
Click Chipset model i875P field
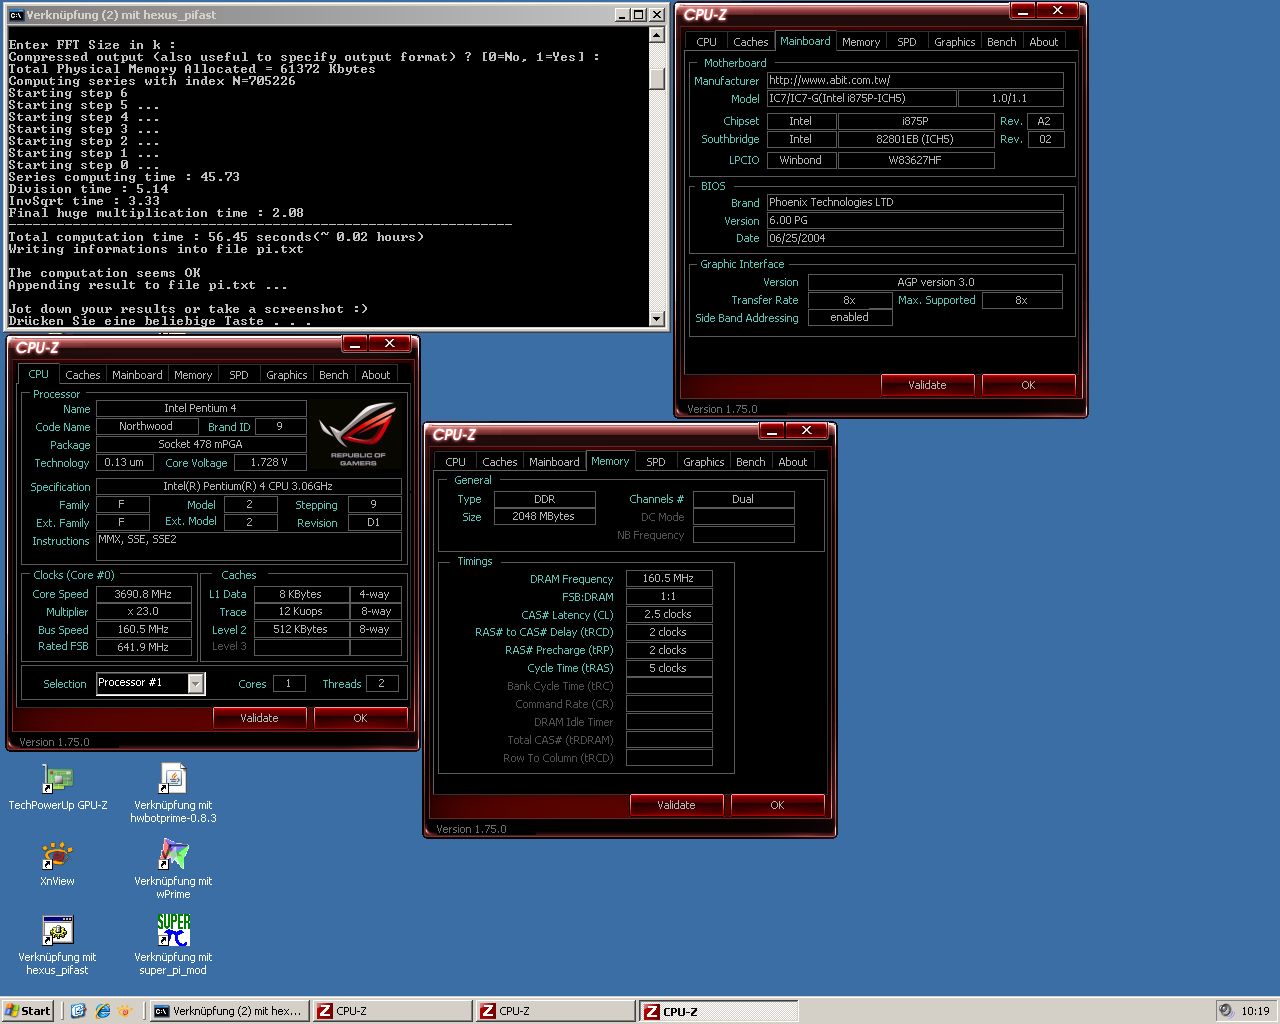[x=916, y=121]
